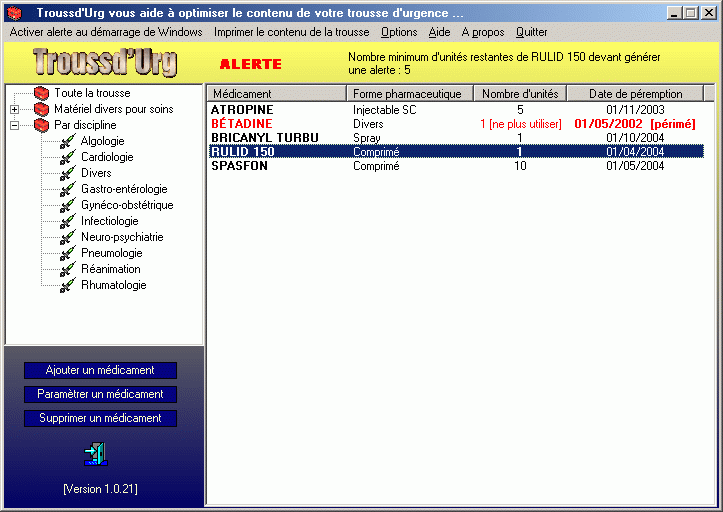The height and width of the screenshot is (512, 723).
Task: Click the syringe icon next to Neuro-psychiatrie
Action: tap(68, 237)
